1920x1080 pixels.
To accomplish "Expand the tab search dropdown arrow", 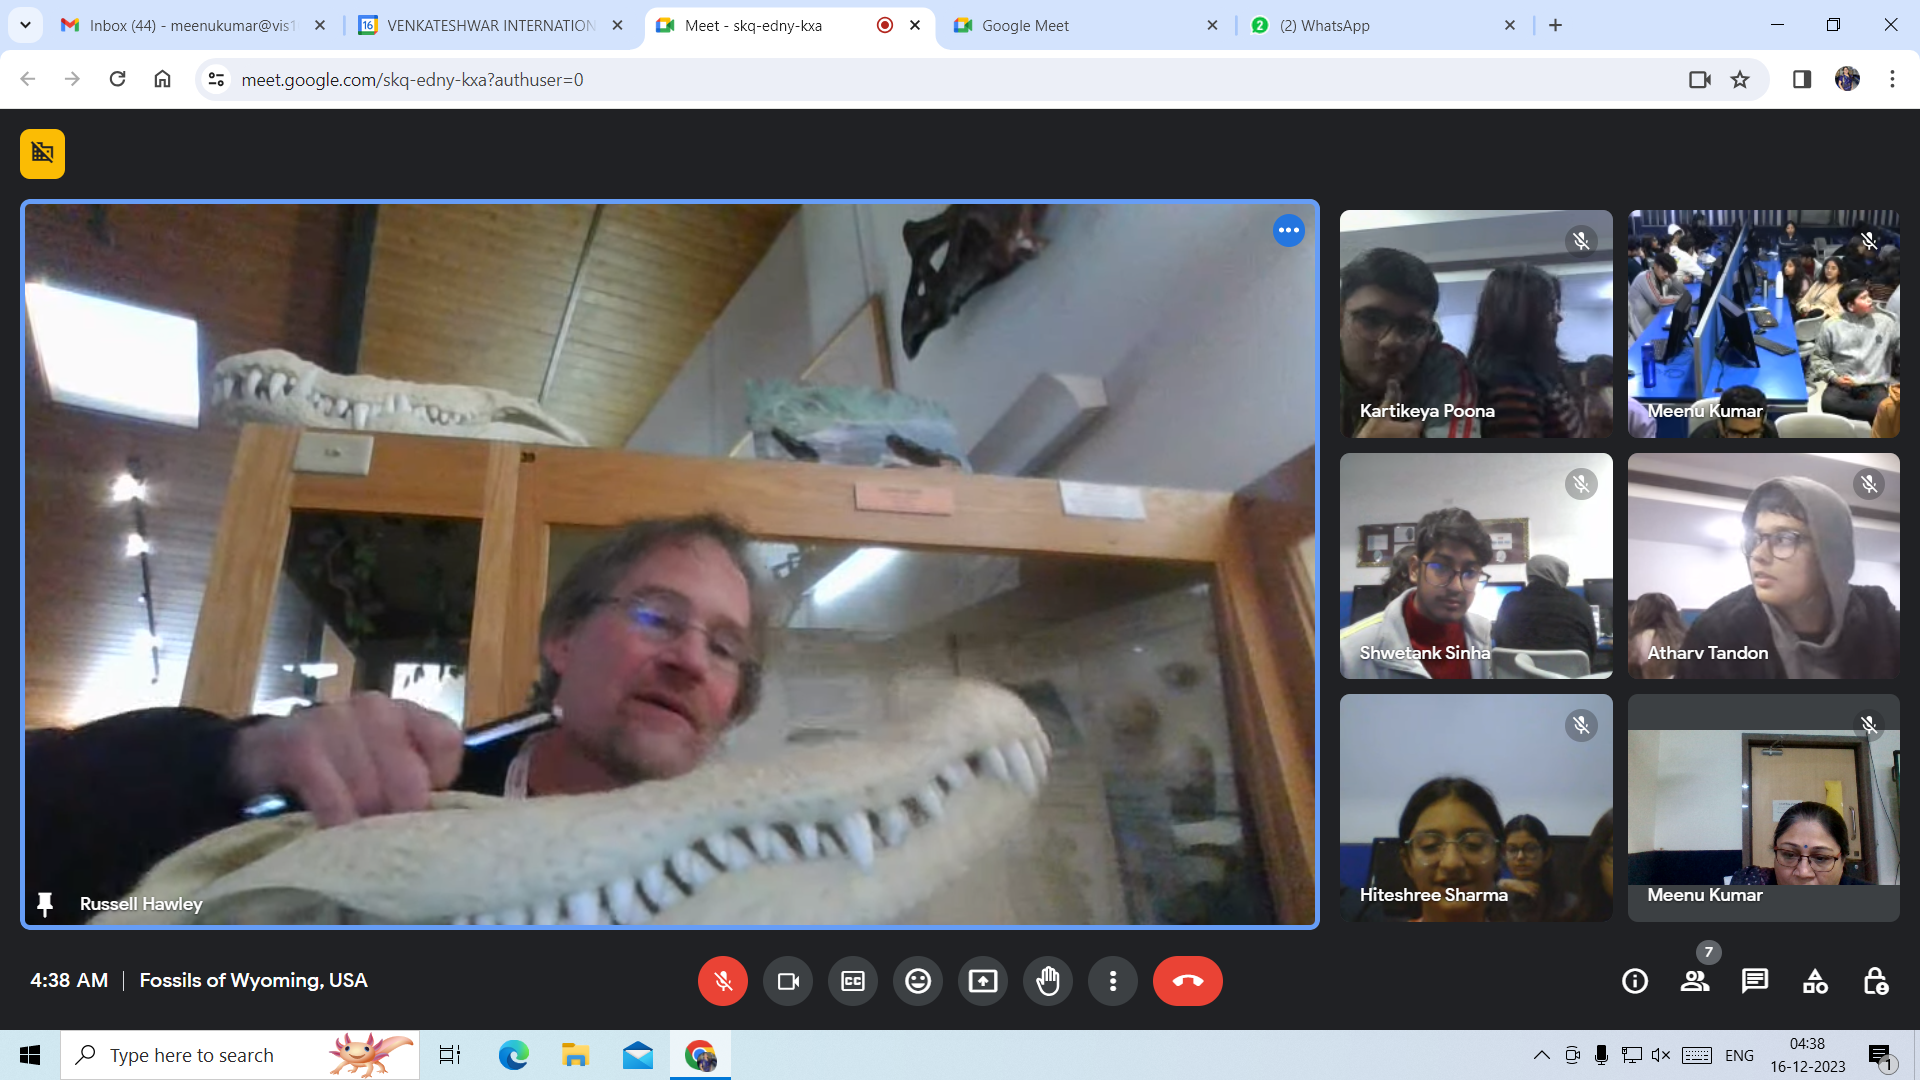I will tap(25, 25).
